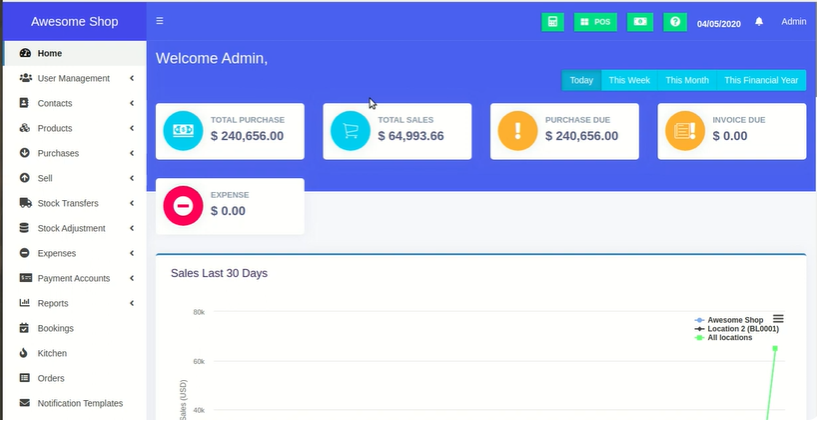Toggle sidebar with hamburger menu icon

(160, 21)
